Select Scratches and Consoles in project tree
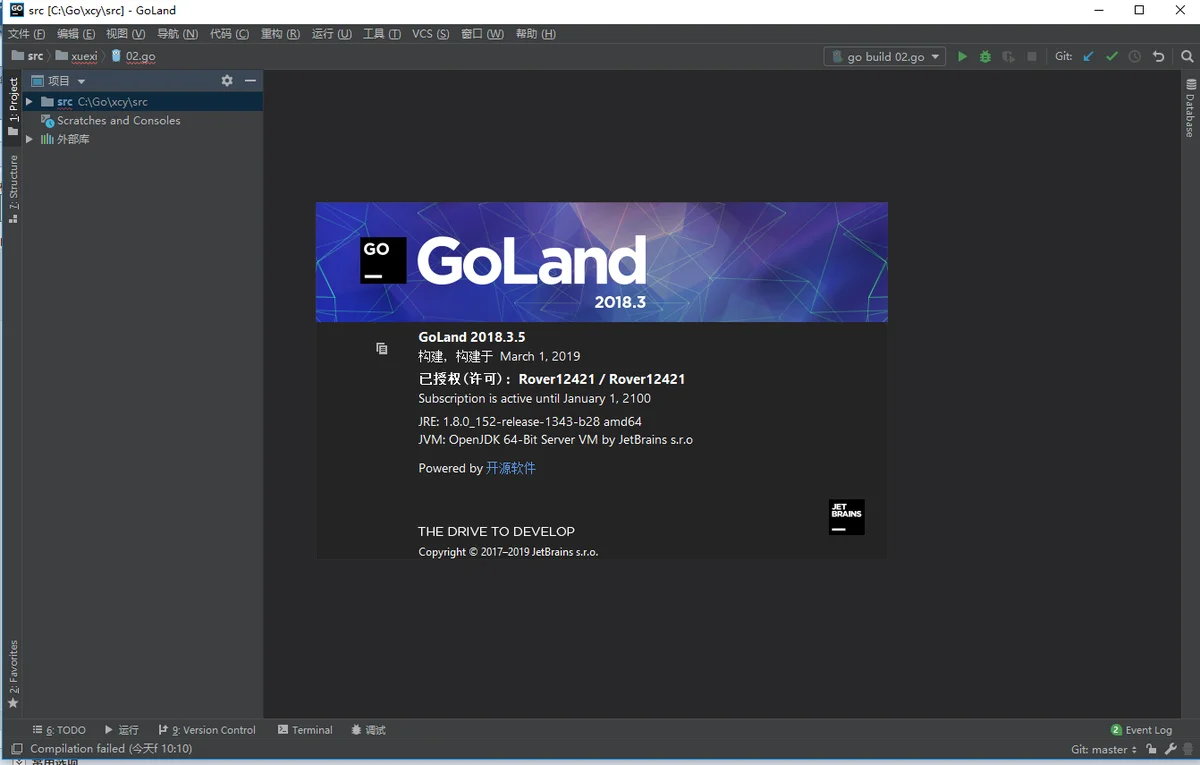Image resolution: width=1200 pixels, height=765 pixels. pyautogui.click(x=119, y=121)
